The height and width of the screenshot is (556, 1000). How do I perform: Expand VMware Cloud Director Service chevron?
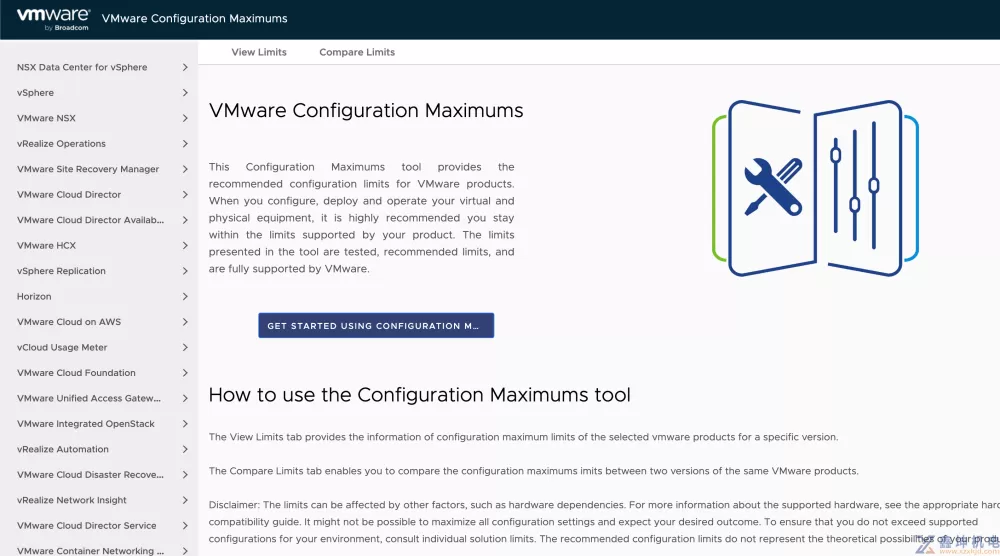click(185, 526)
